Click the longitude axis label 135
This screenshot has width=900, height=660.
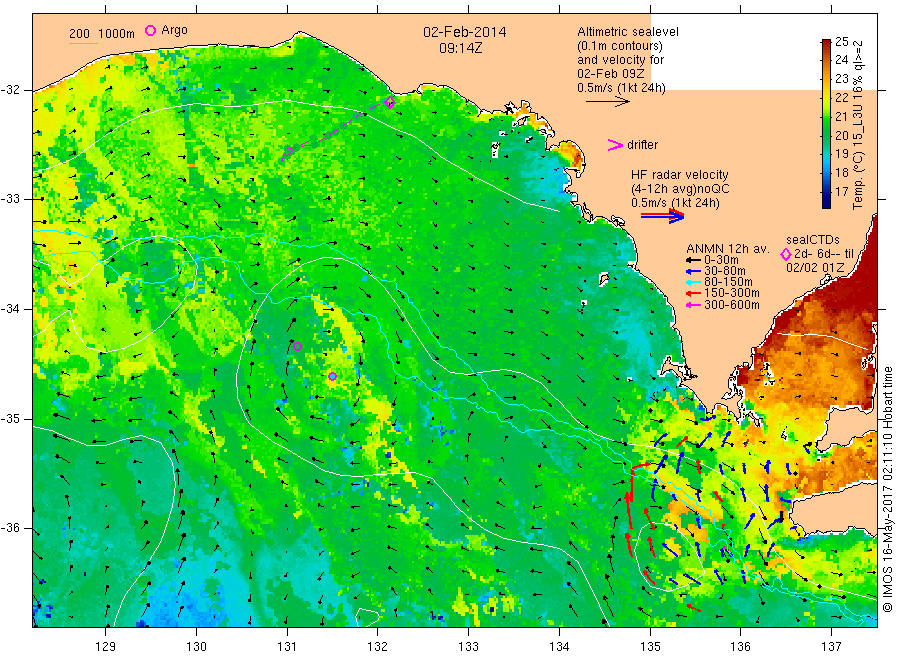click(650, 647)
